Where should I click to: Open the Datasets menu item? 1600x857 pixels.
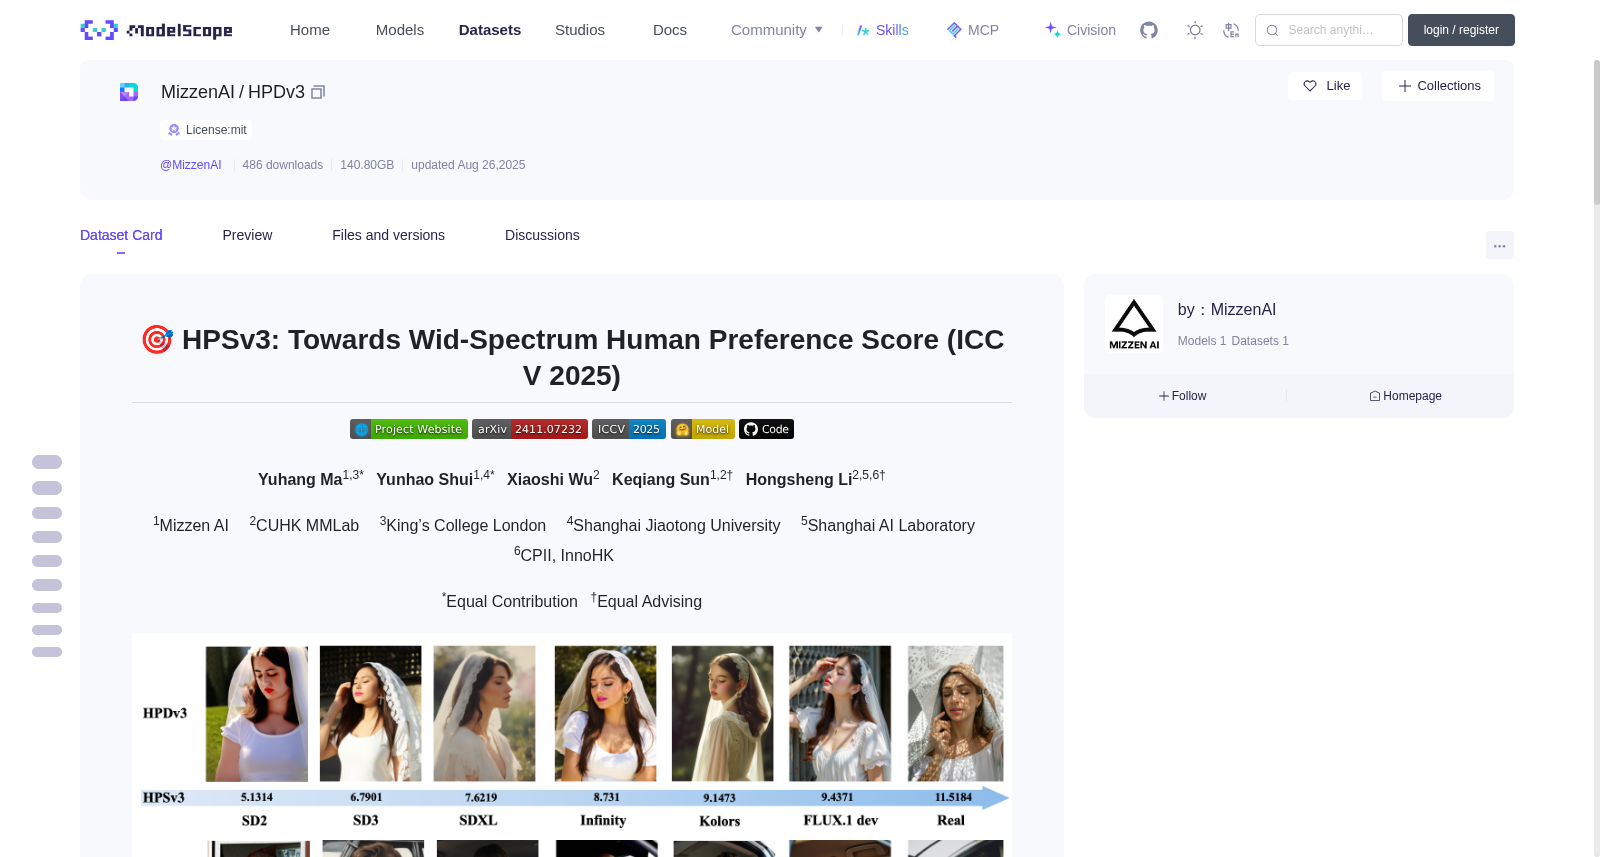tap(490, 30)
